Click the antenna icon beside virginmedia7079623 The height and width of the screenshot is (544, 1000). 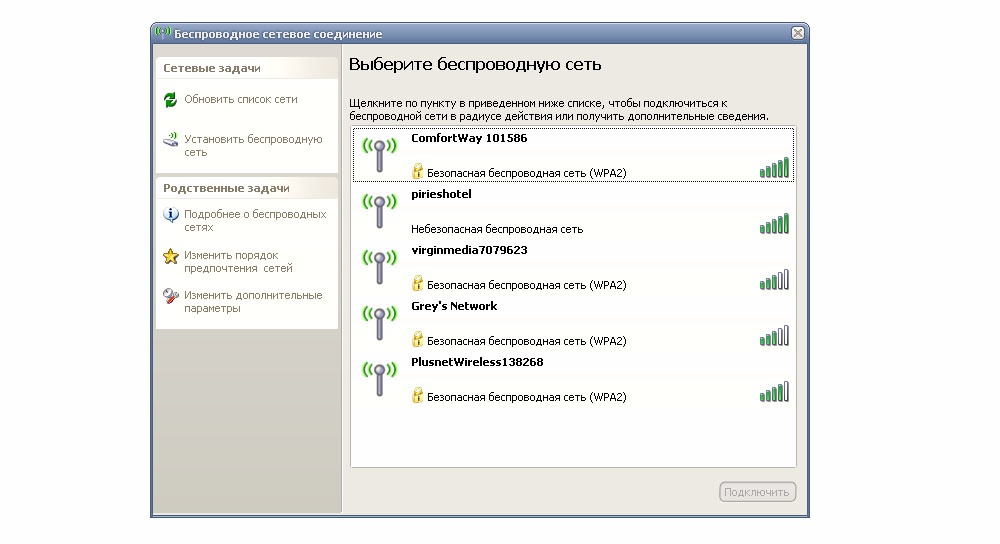379,267
